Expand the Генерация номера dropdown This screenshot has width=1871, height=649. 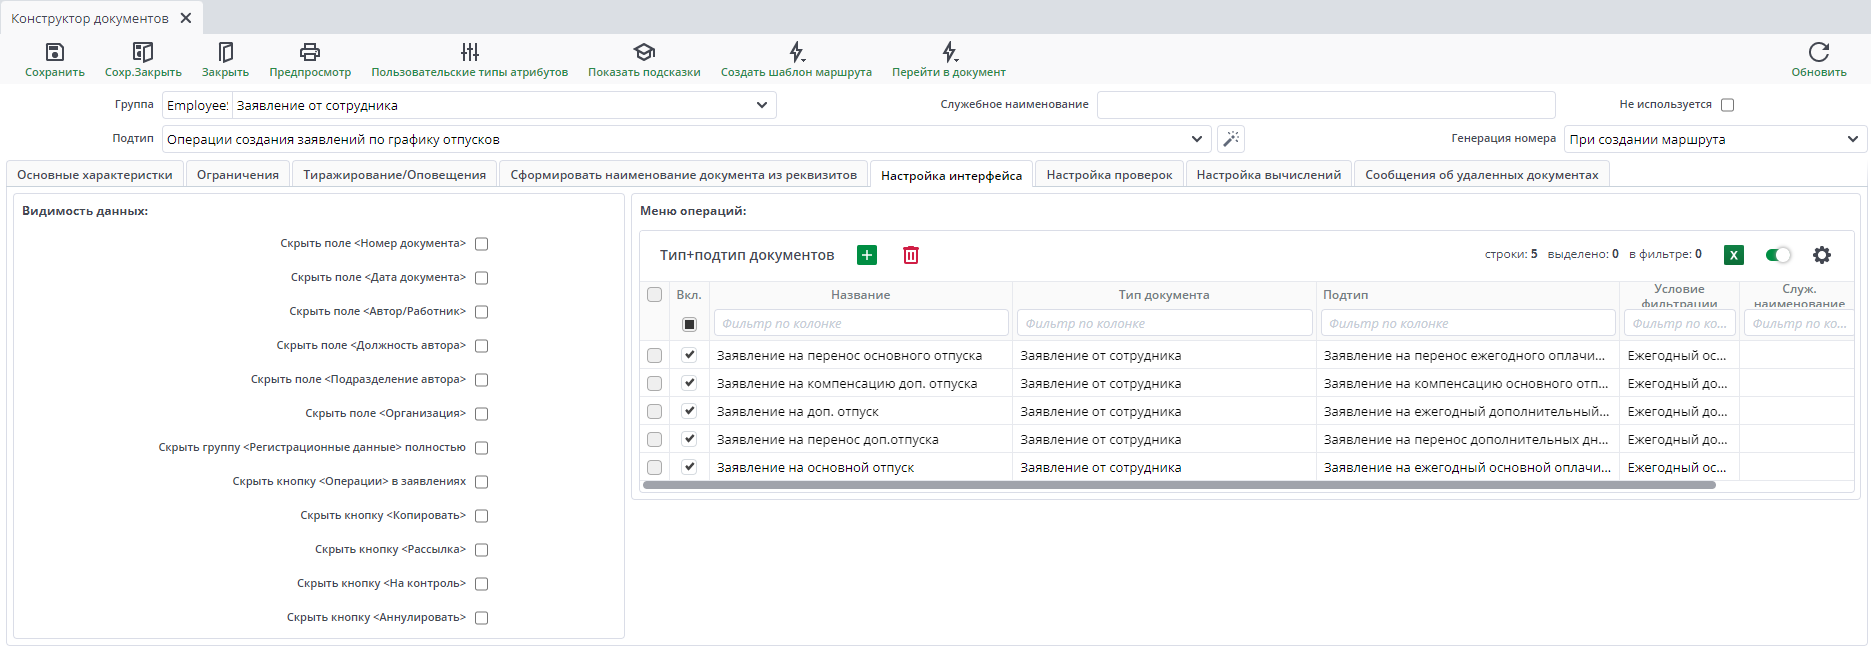pos(1852,139)
